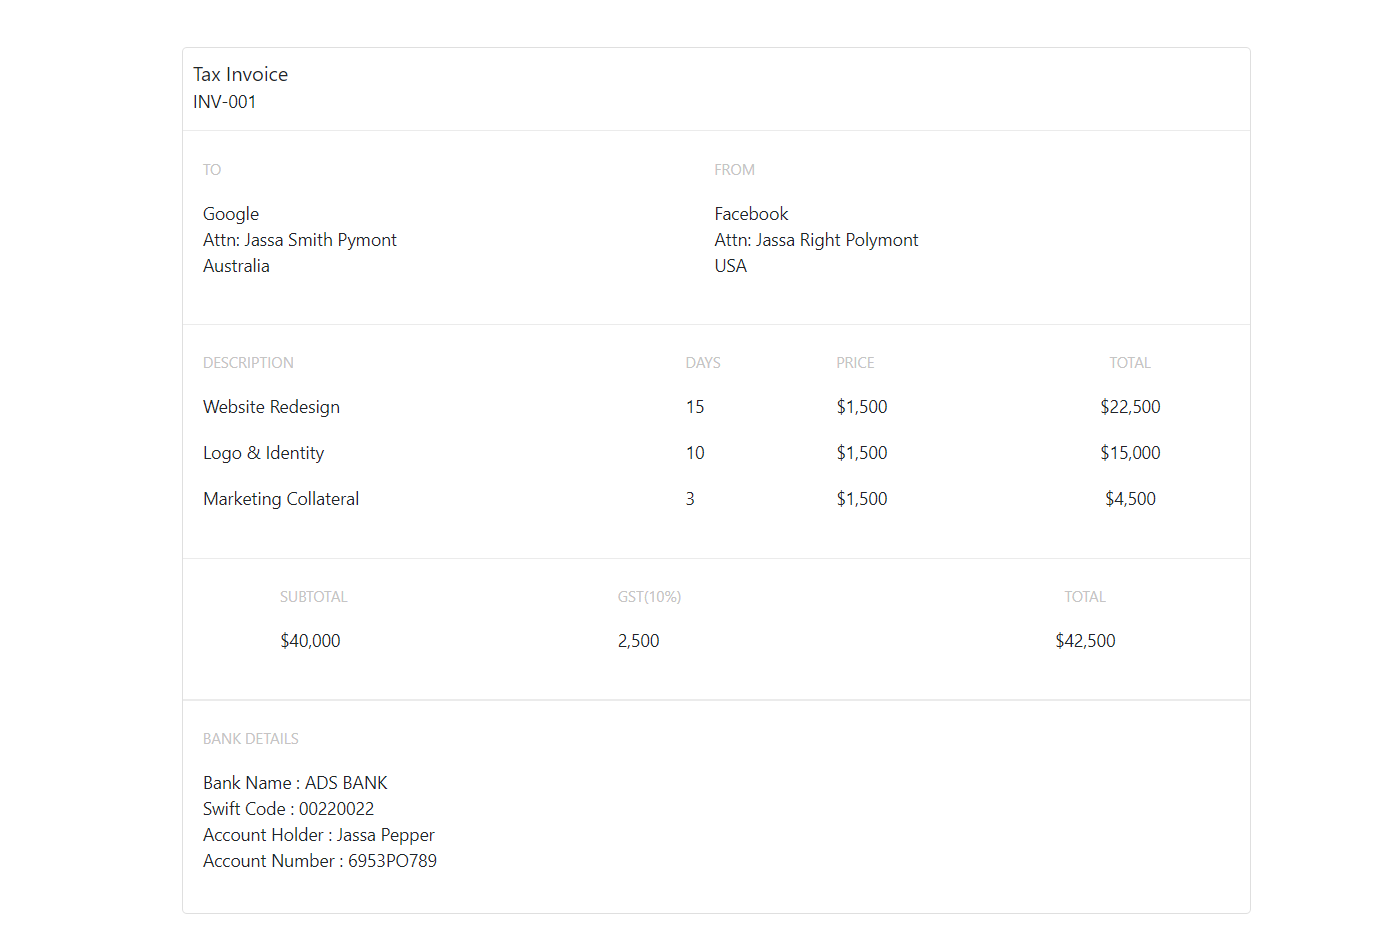Click the 2,500 GST amount
1393x929 pixels.
[638, 641]
